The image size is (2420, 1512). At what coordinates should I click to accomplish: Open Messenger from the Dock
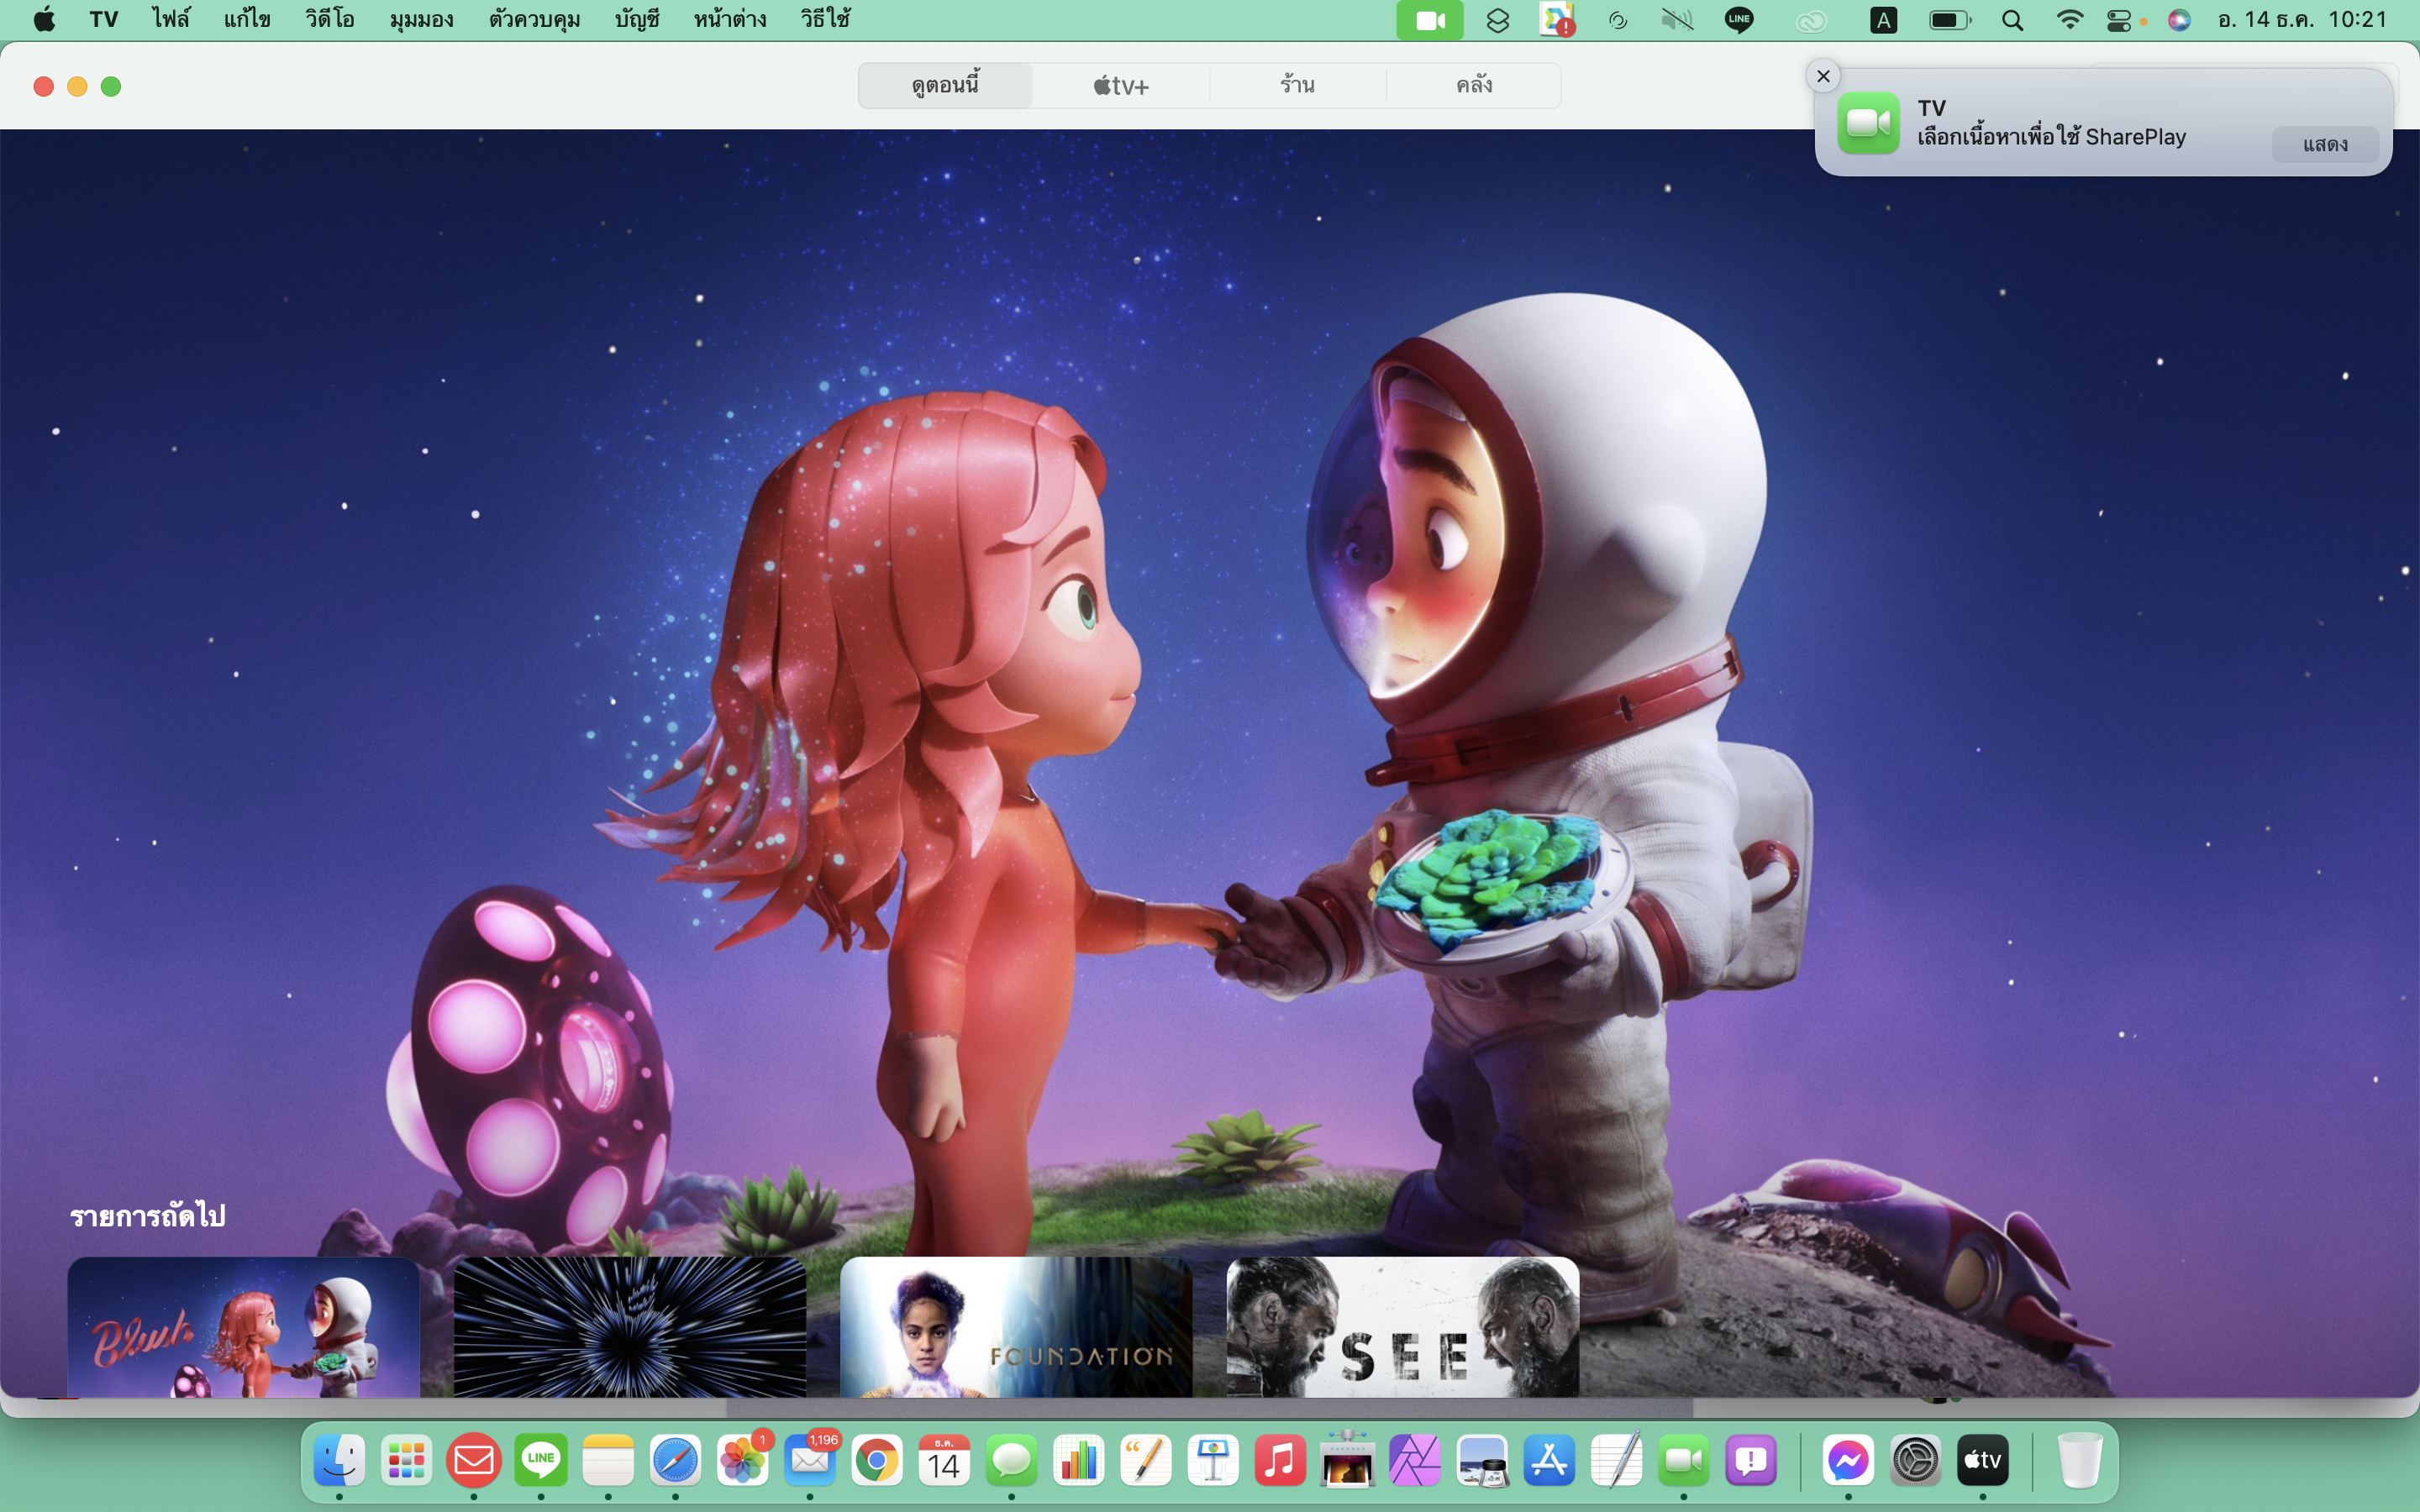[x=1847, y=1462]
